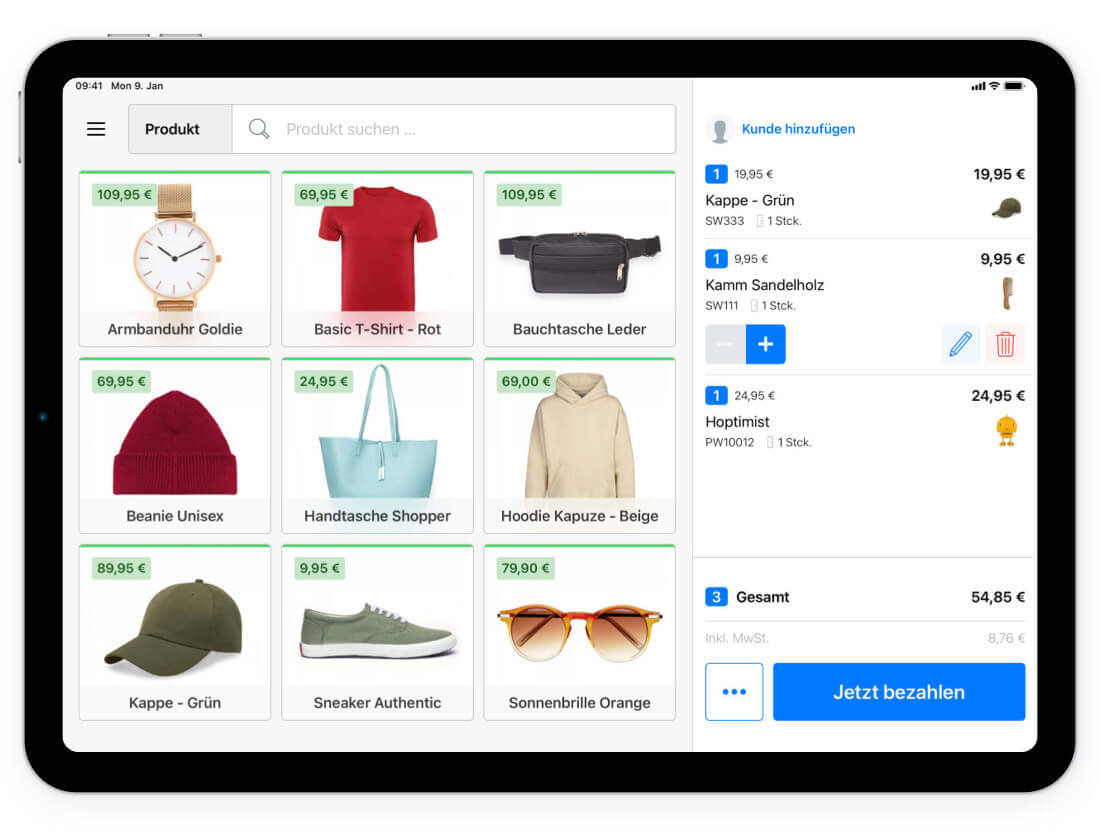The width and height of the screenshot is (1100, 831).
Task: Add Basic T-Shirt - Rot to cart
Action: 377,259
